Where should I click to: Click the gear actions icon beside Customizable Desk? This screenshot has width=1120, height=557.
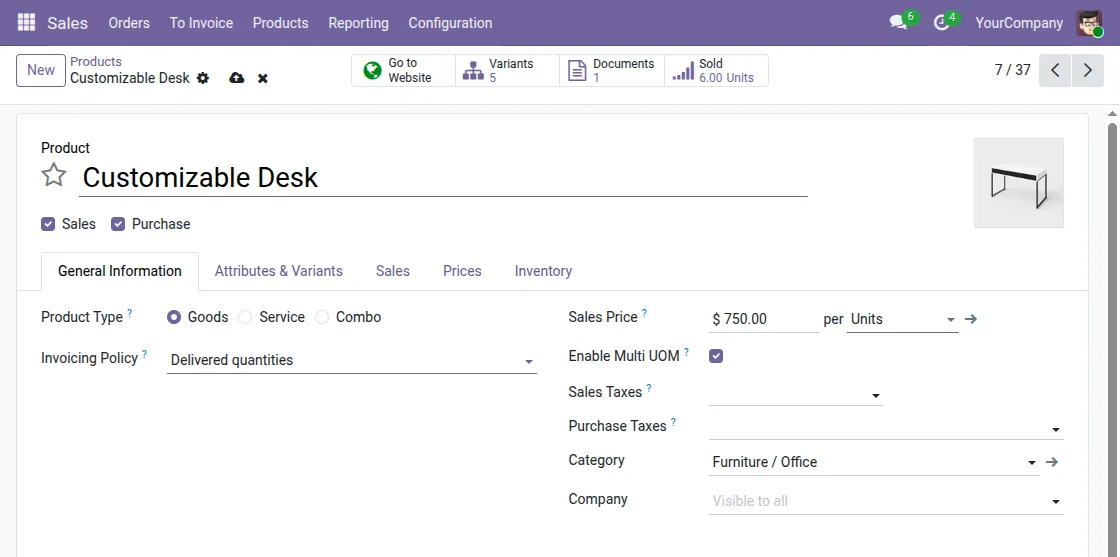[x=203, y=78]
